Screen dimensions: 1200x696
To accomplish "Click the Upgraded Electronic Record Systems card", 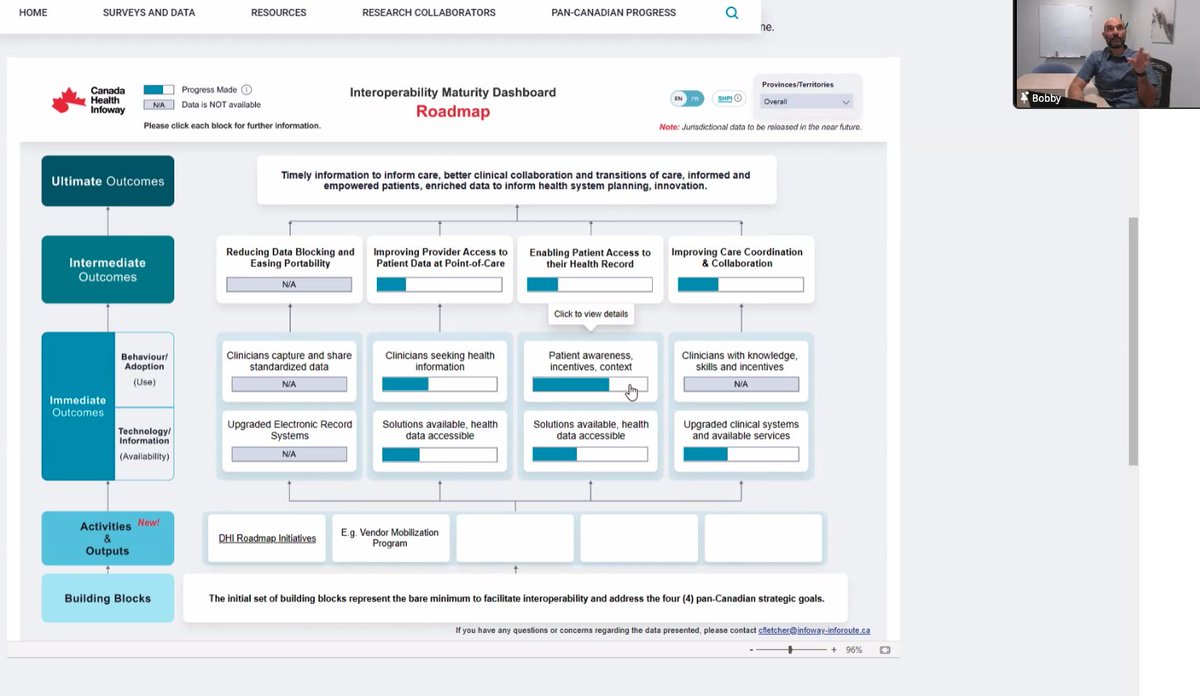I will (289, 440).
